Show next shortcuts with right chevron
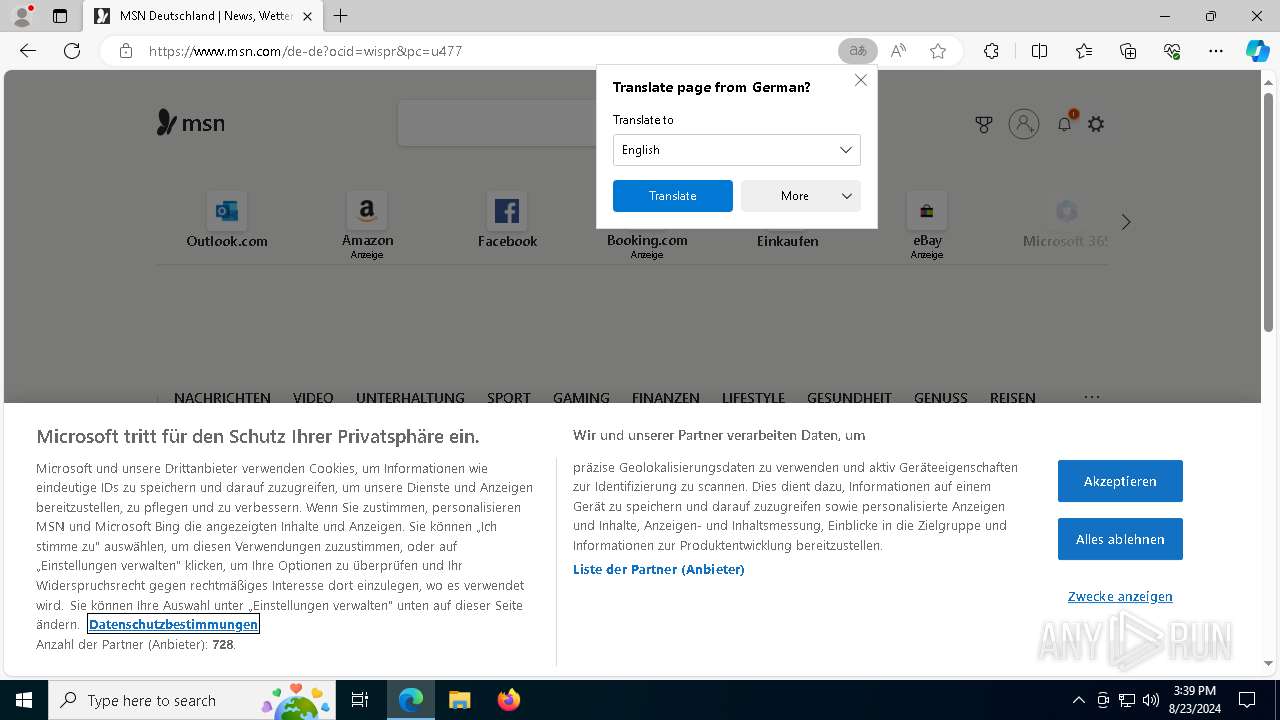 coord(1126,222)
